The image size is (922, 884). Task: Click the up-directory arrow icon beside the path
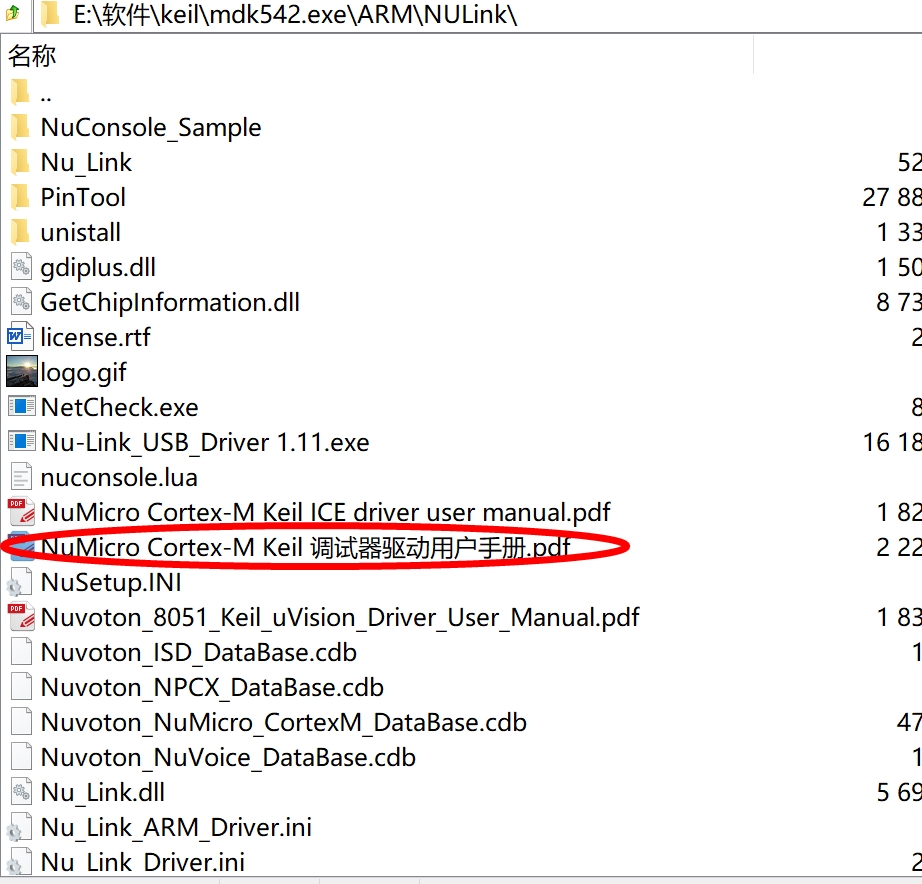pyautogui.click(x=12, y=13)
